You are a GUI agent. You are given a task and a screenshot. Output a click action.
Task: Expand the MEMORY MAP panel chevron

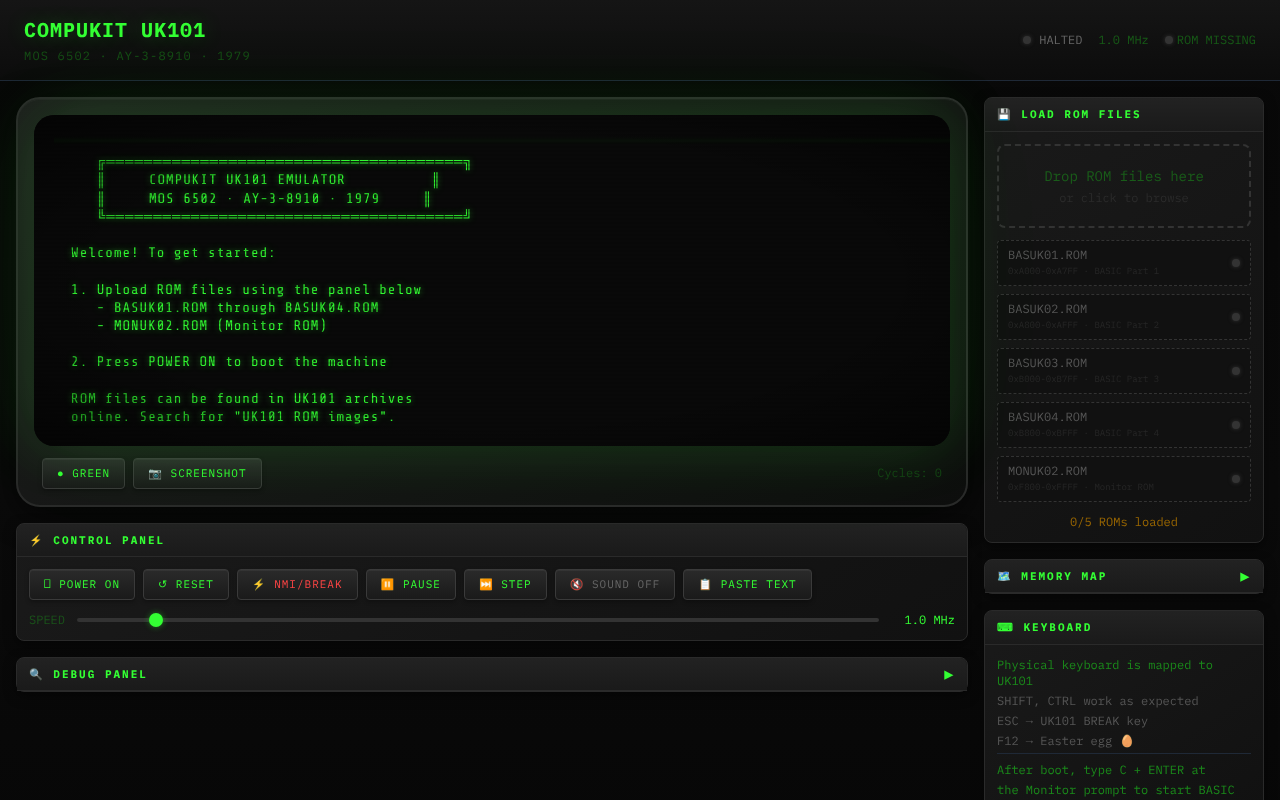1244,576
